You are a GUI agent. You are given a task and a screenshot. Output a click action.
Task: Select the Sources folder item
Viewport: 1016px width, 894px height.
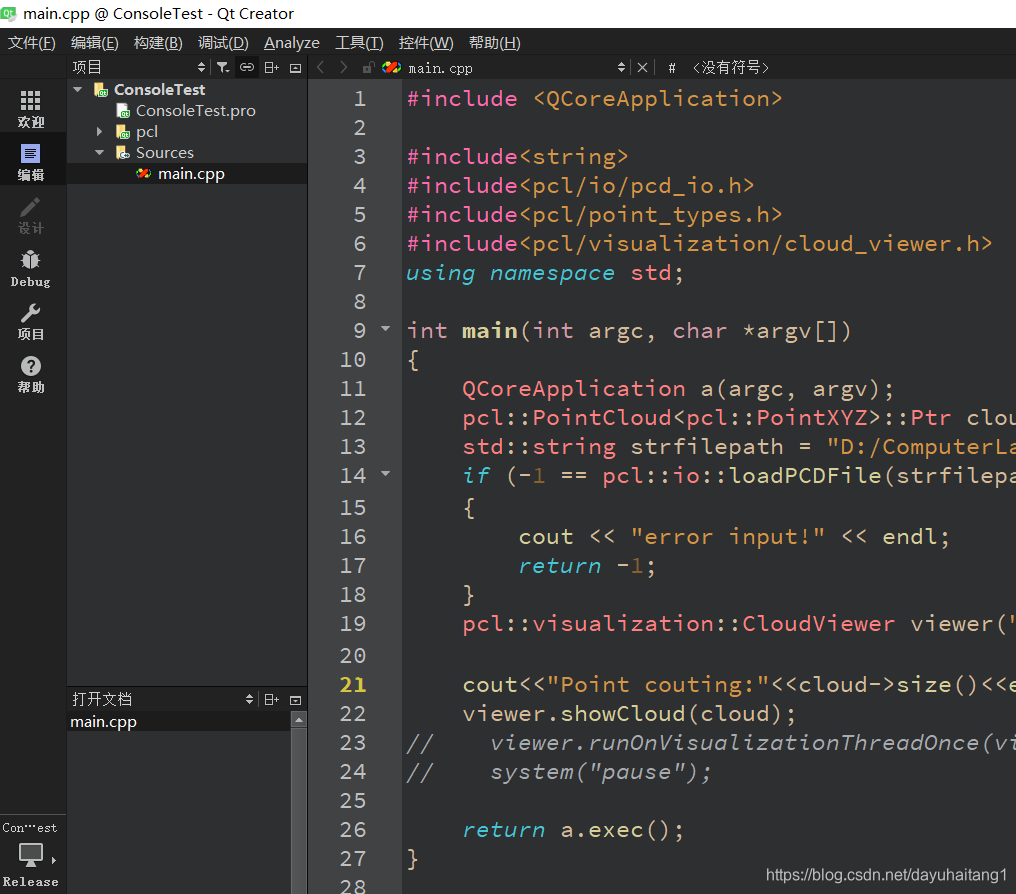point(165,153)
